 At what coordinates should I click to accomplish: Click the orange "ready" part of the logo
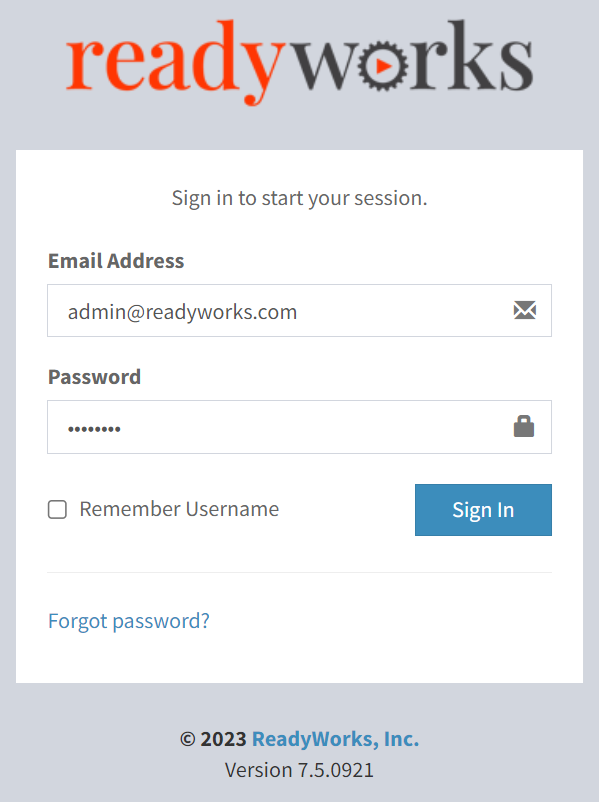[x=175, y=61]
